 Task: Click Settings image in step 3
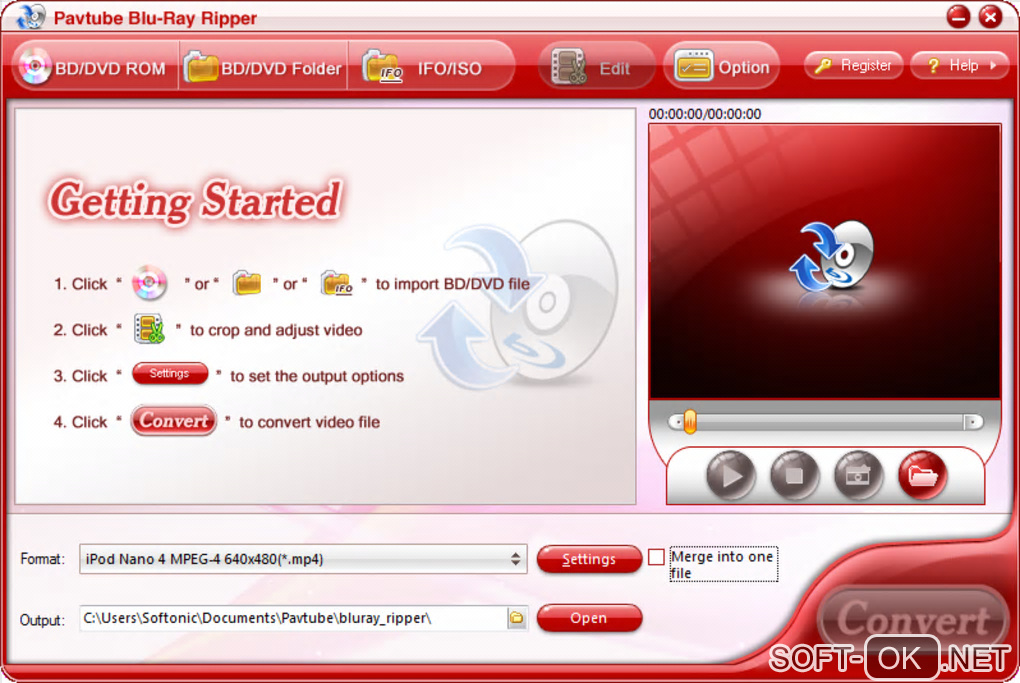click(170, 373)
